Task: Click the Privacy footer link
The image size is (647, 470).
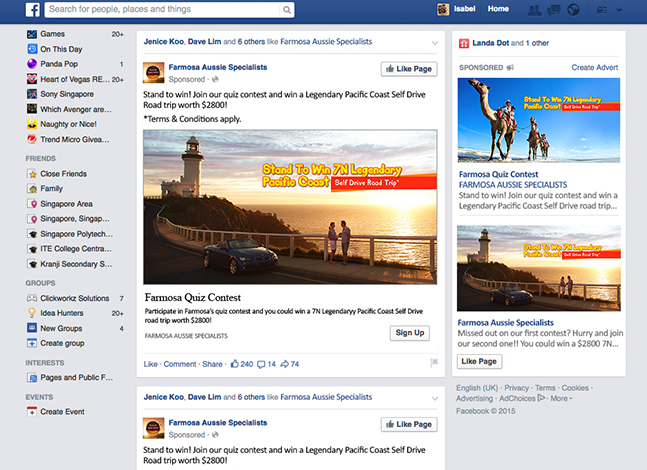Action: pyautogui.click(x=516, y=388)
